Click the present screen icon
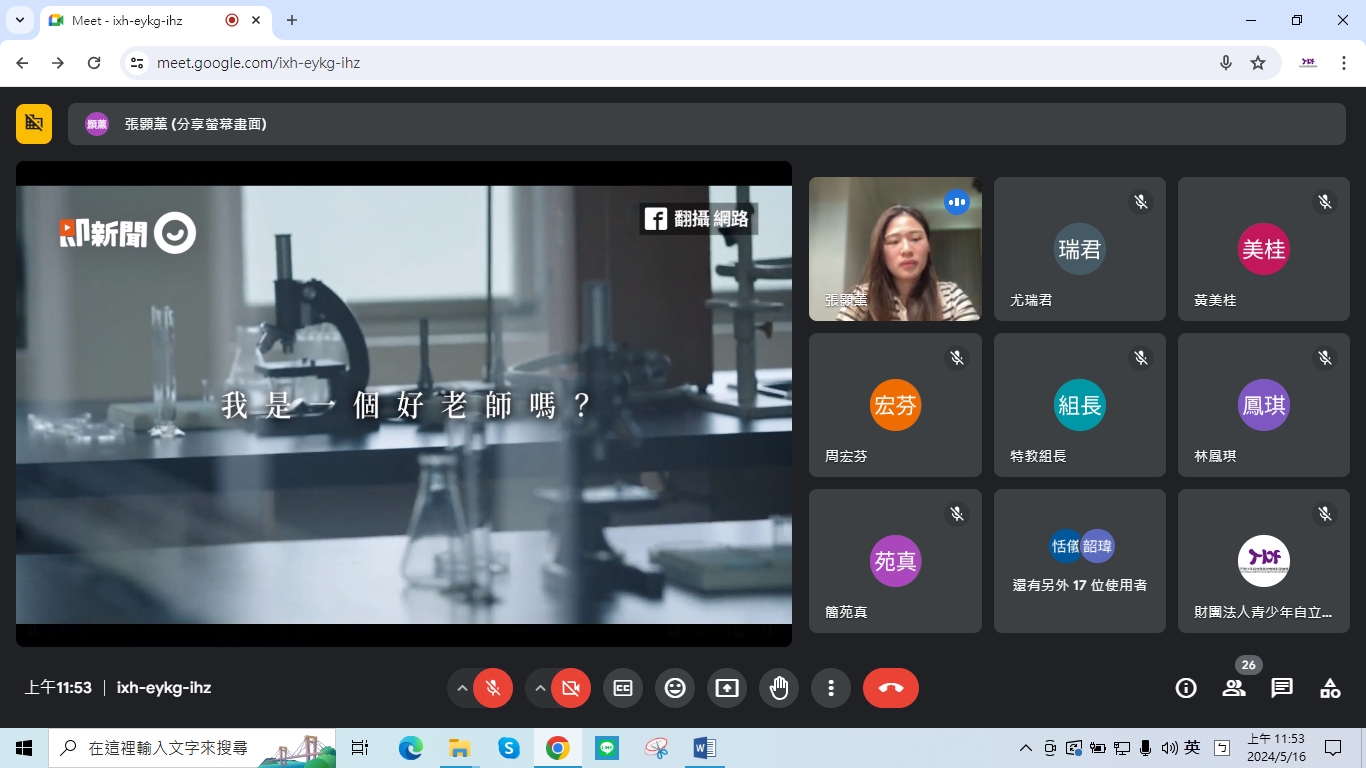1366x768 pixels. click(727, 688)
